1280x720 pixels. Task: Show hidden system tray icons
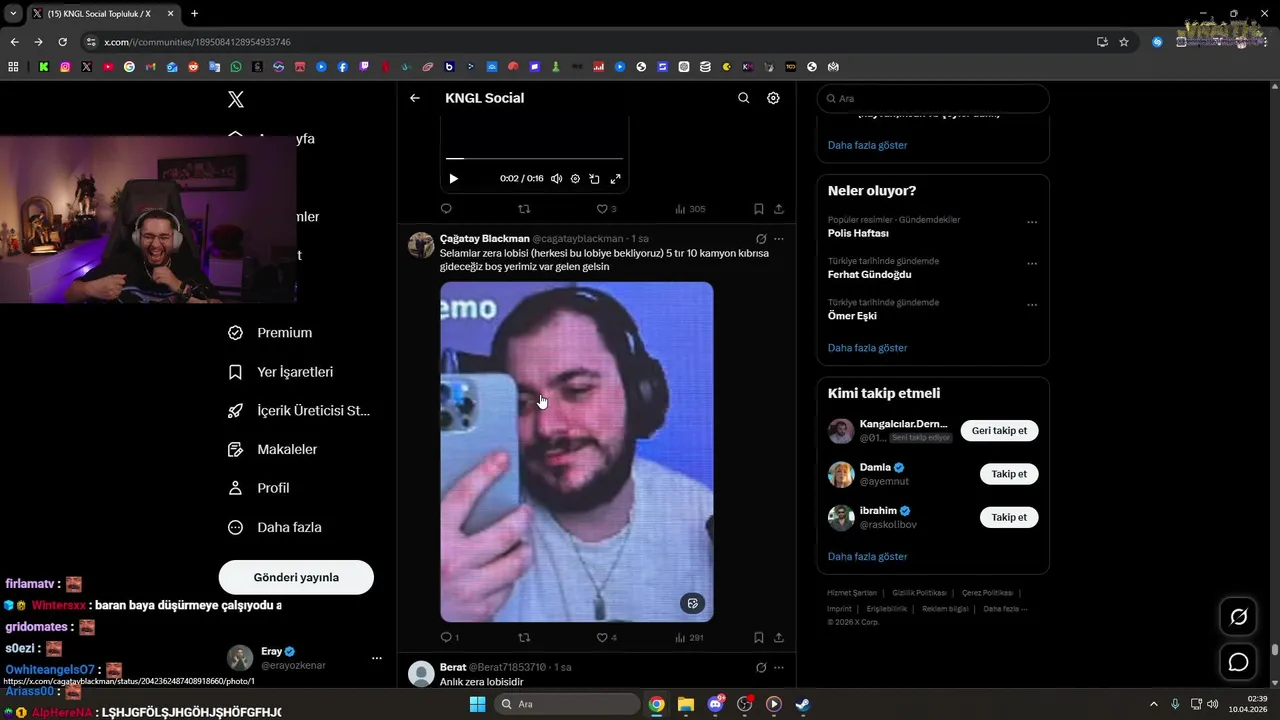point(1154,704)
